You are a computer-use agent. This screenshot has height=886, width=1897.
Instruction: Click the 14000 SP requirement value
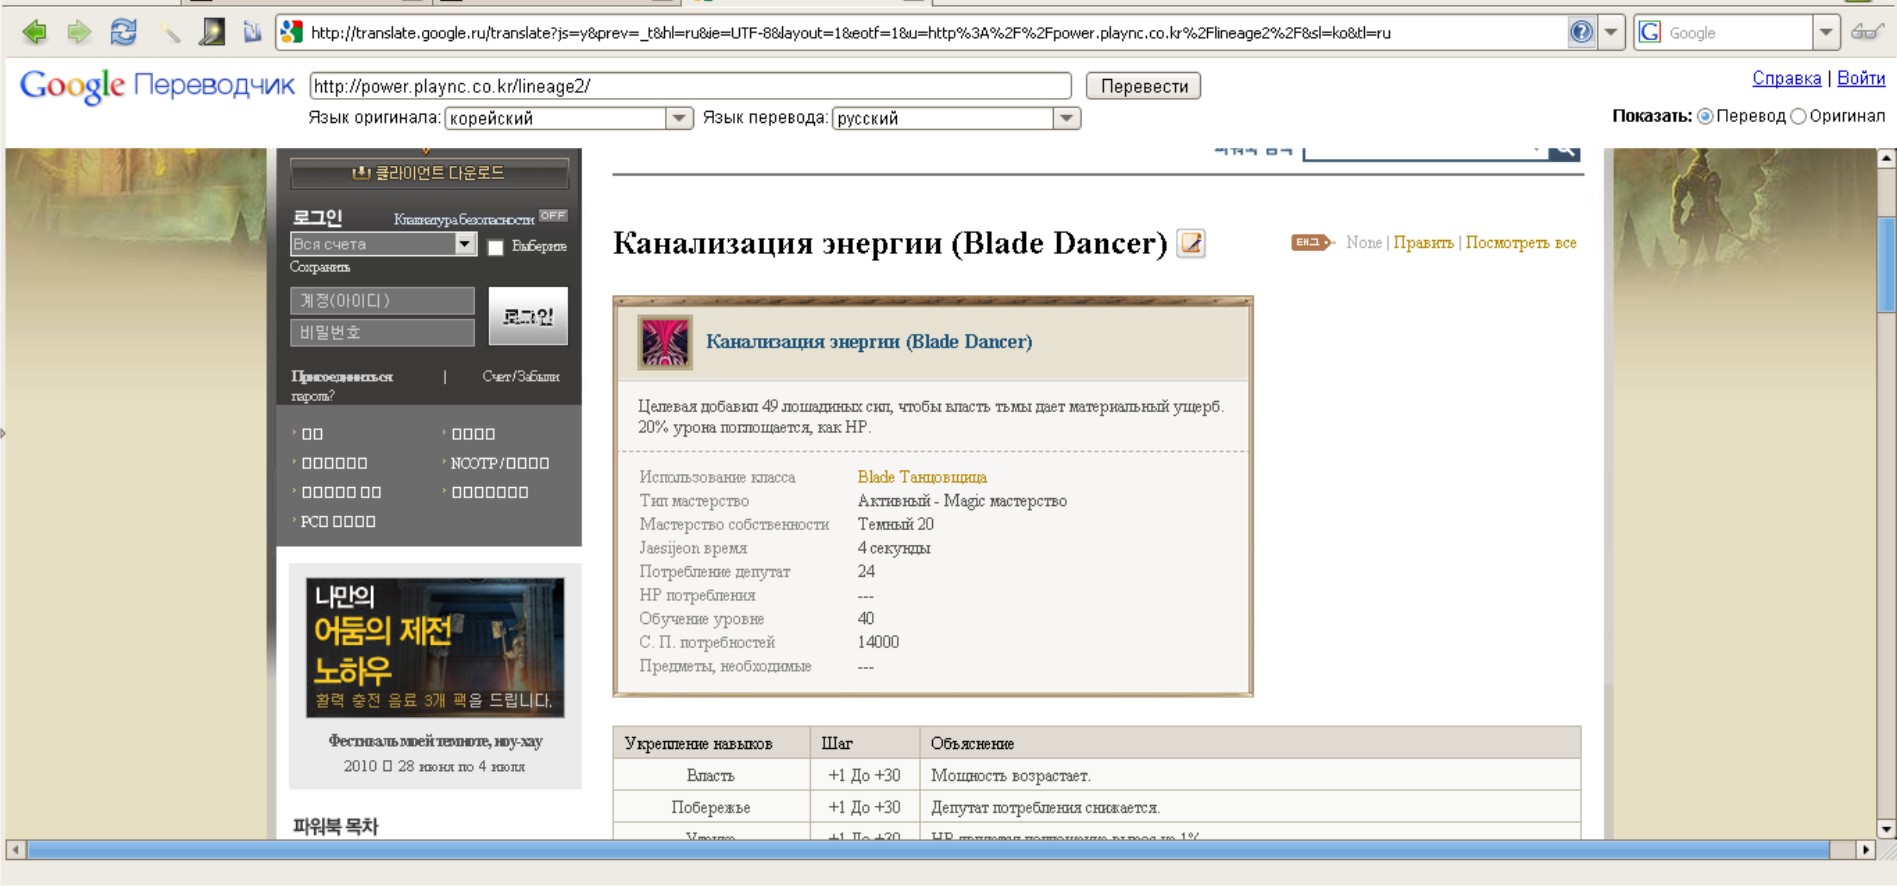(878, 642)
